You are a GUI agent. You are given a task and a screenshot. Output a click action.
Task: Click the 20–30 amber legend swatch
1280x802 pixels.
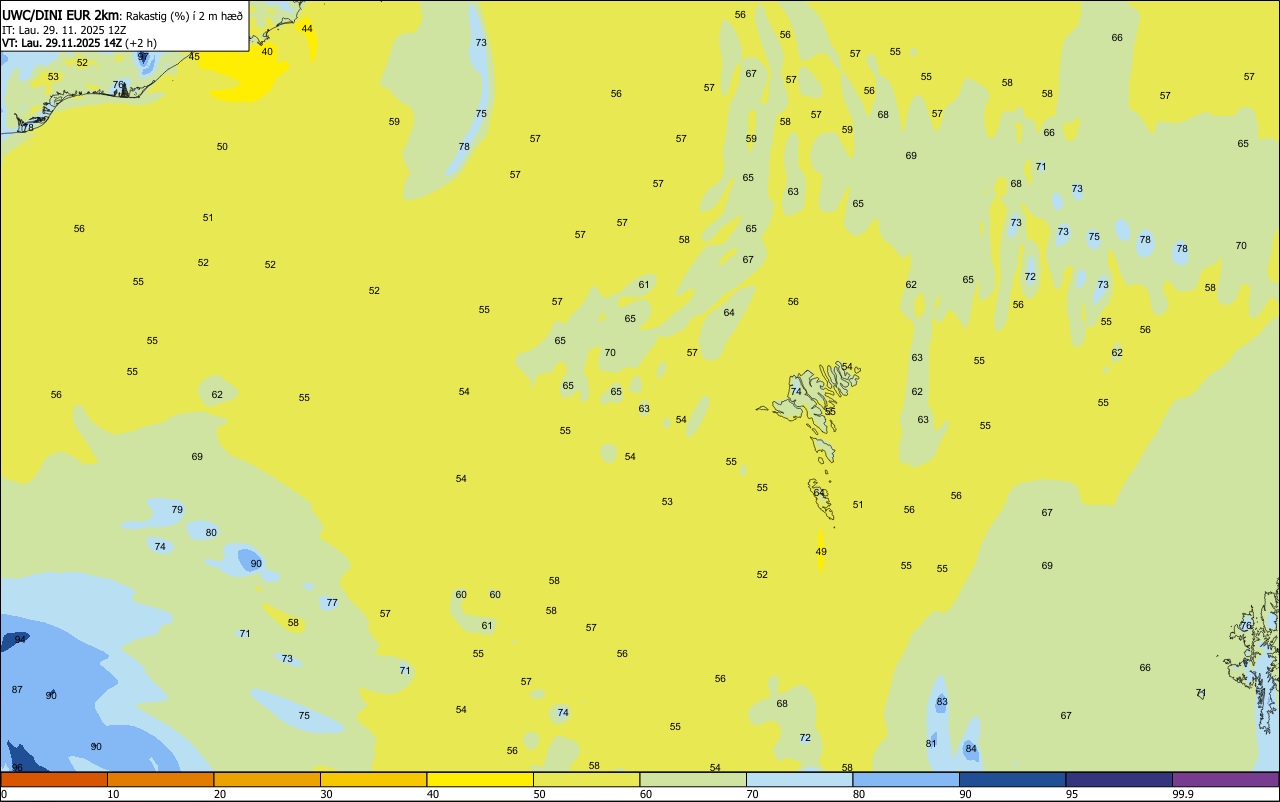[267, 779]
